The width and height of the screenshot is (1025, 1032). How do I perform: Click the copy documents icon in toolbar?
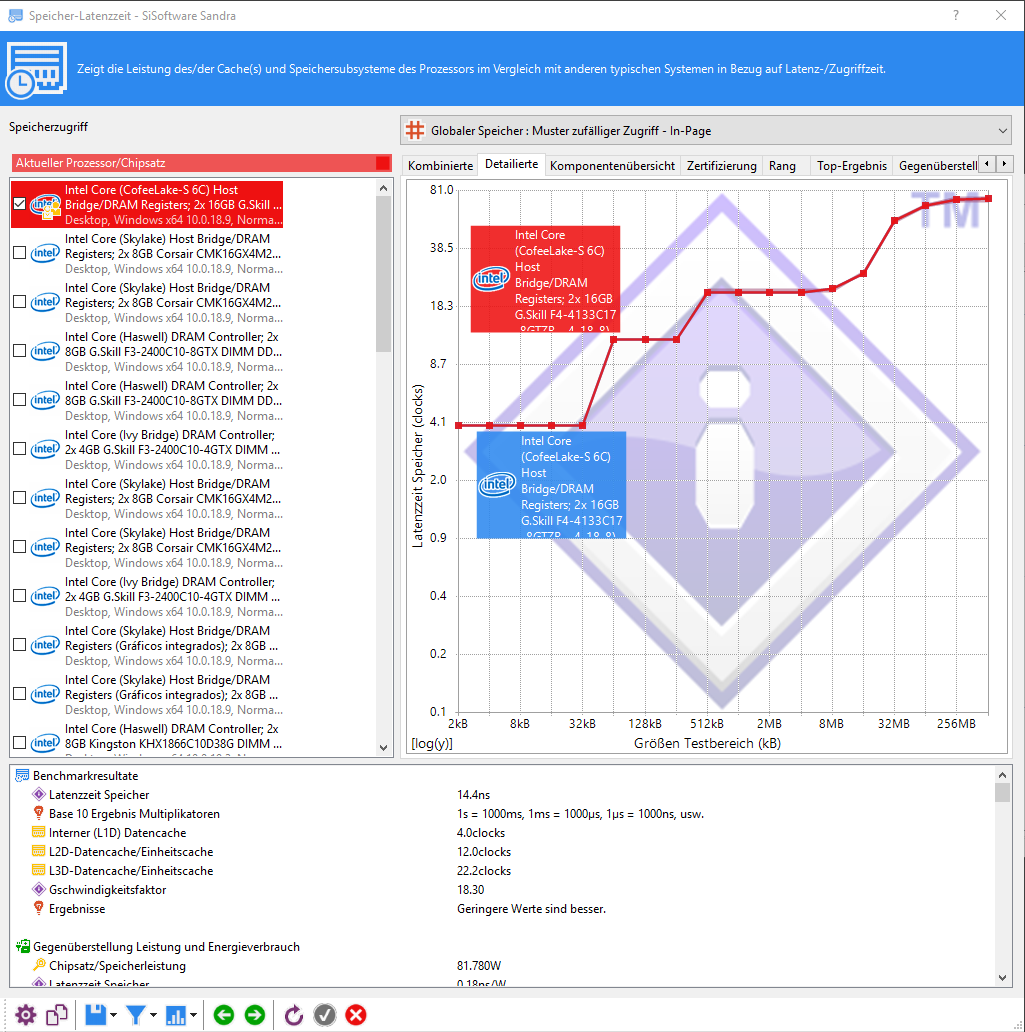coord(57,1015)
